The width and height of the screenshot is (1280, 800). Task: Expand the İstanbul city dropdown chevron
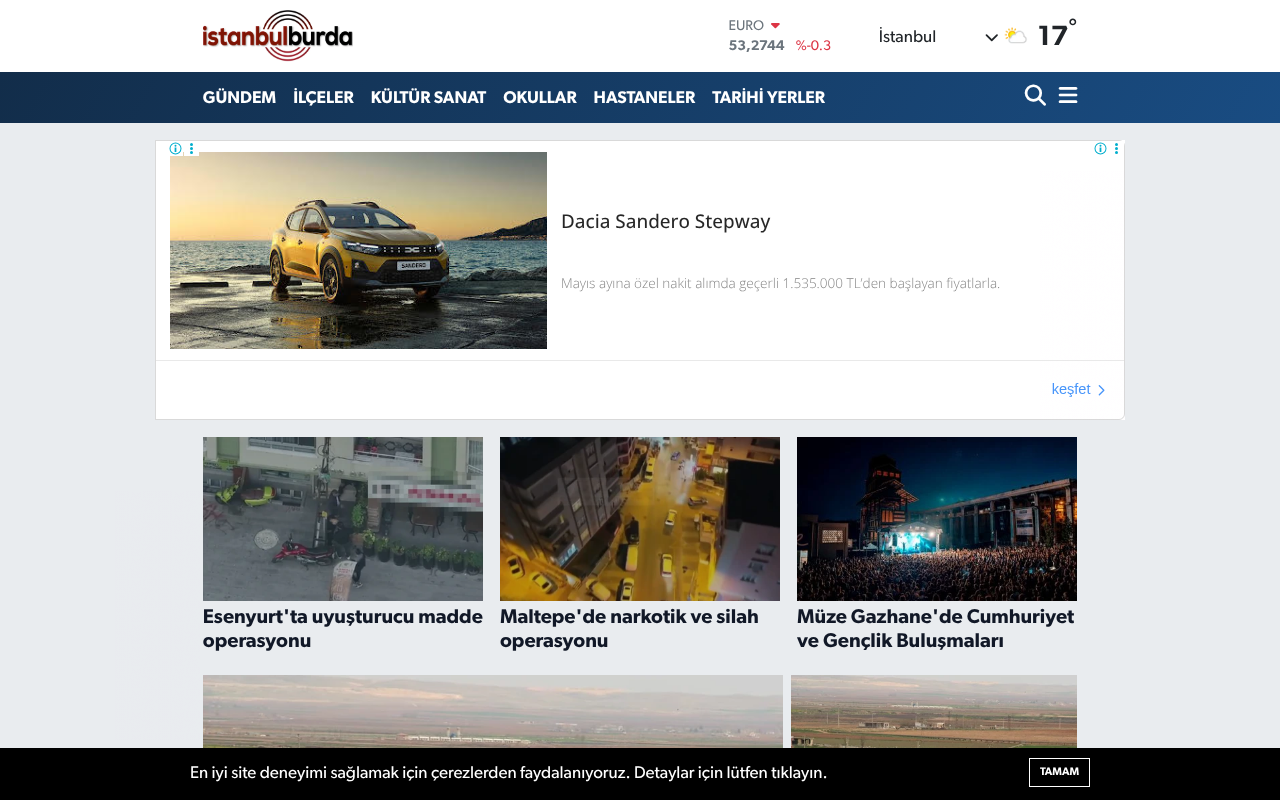coord(991,38)
